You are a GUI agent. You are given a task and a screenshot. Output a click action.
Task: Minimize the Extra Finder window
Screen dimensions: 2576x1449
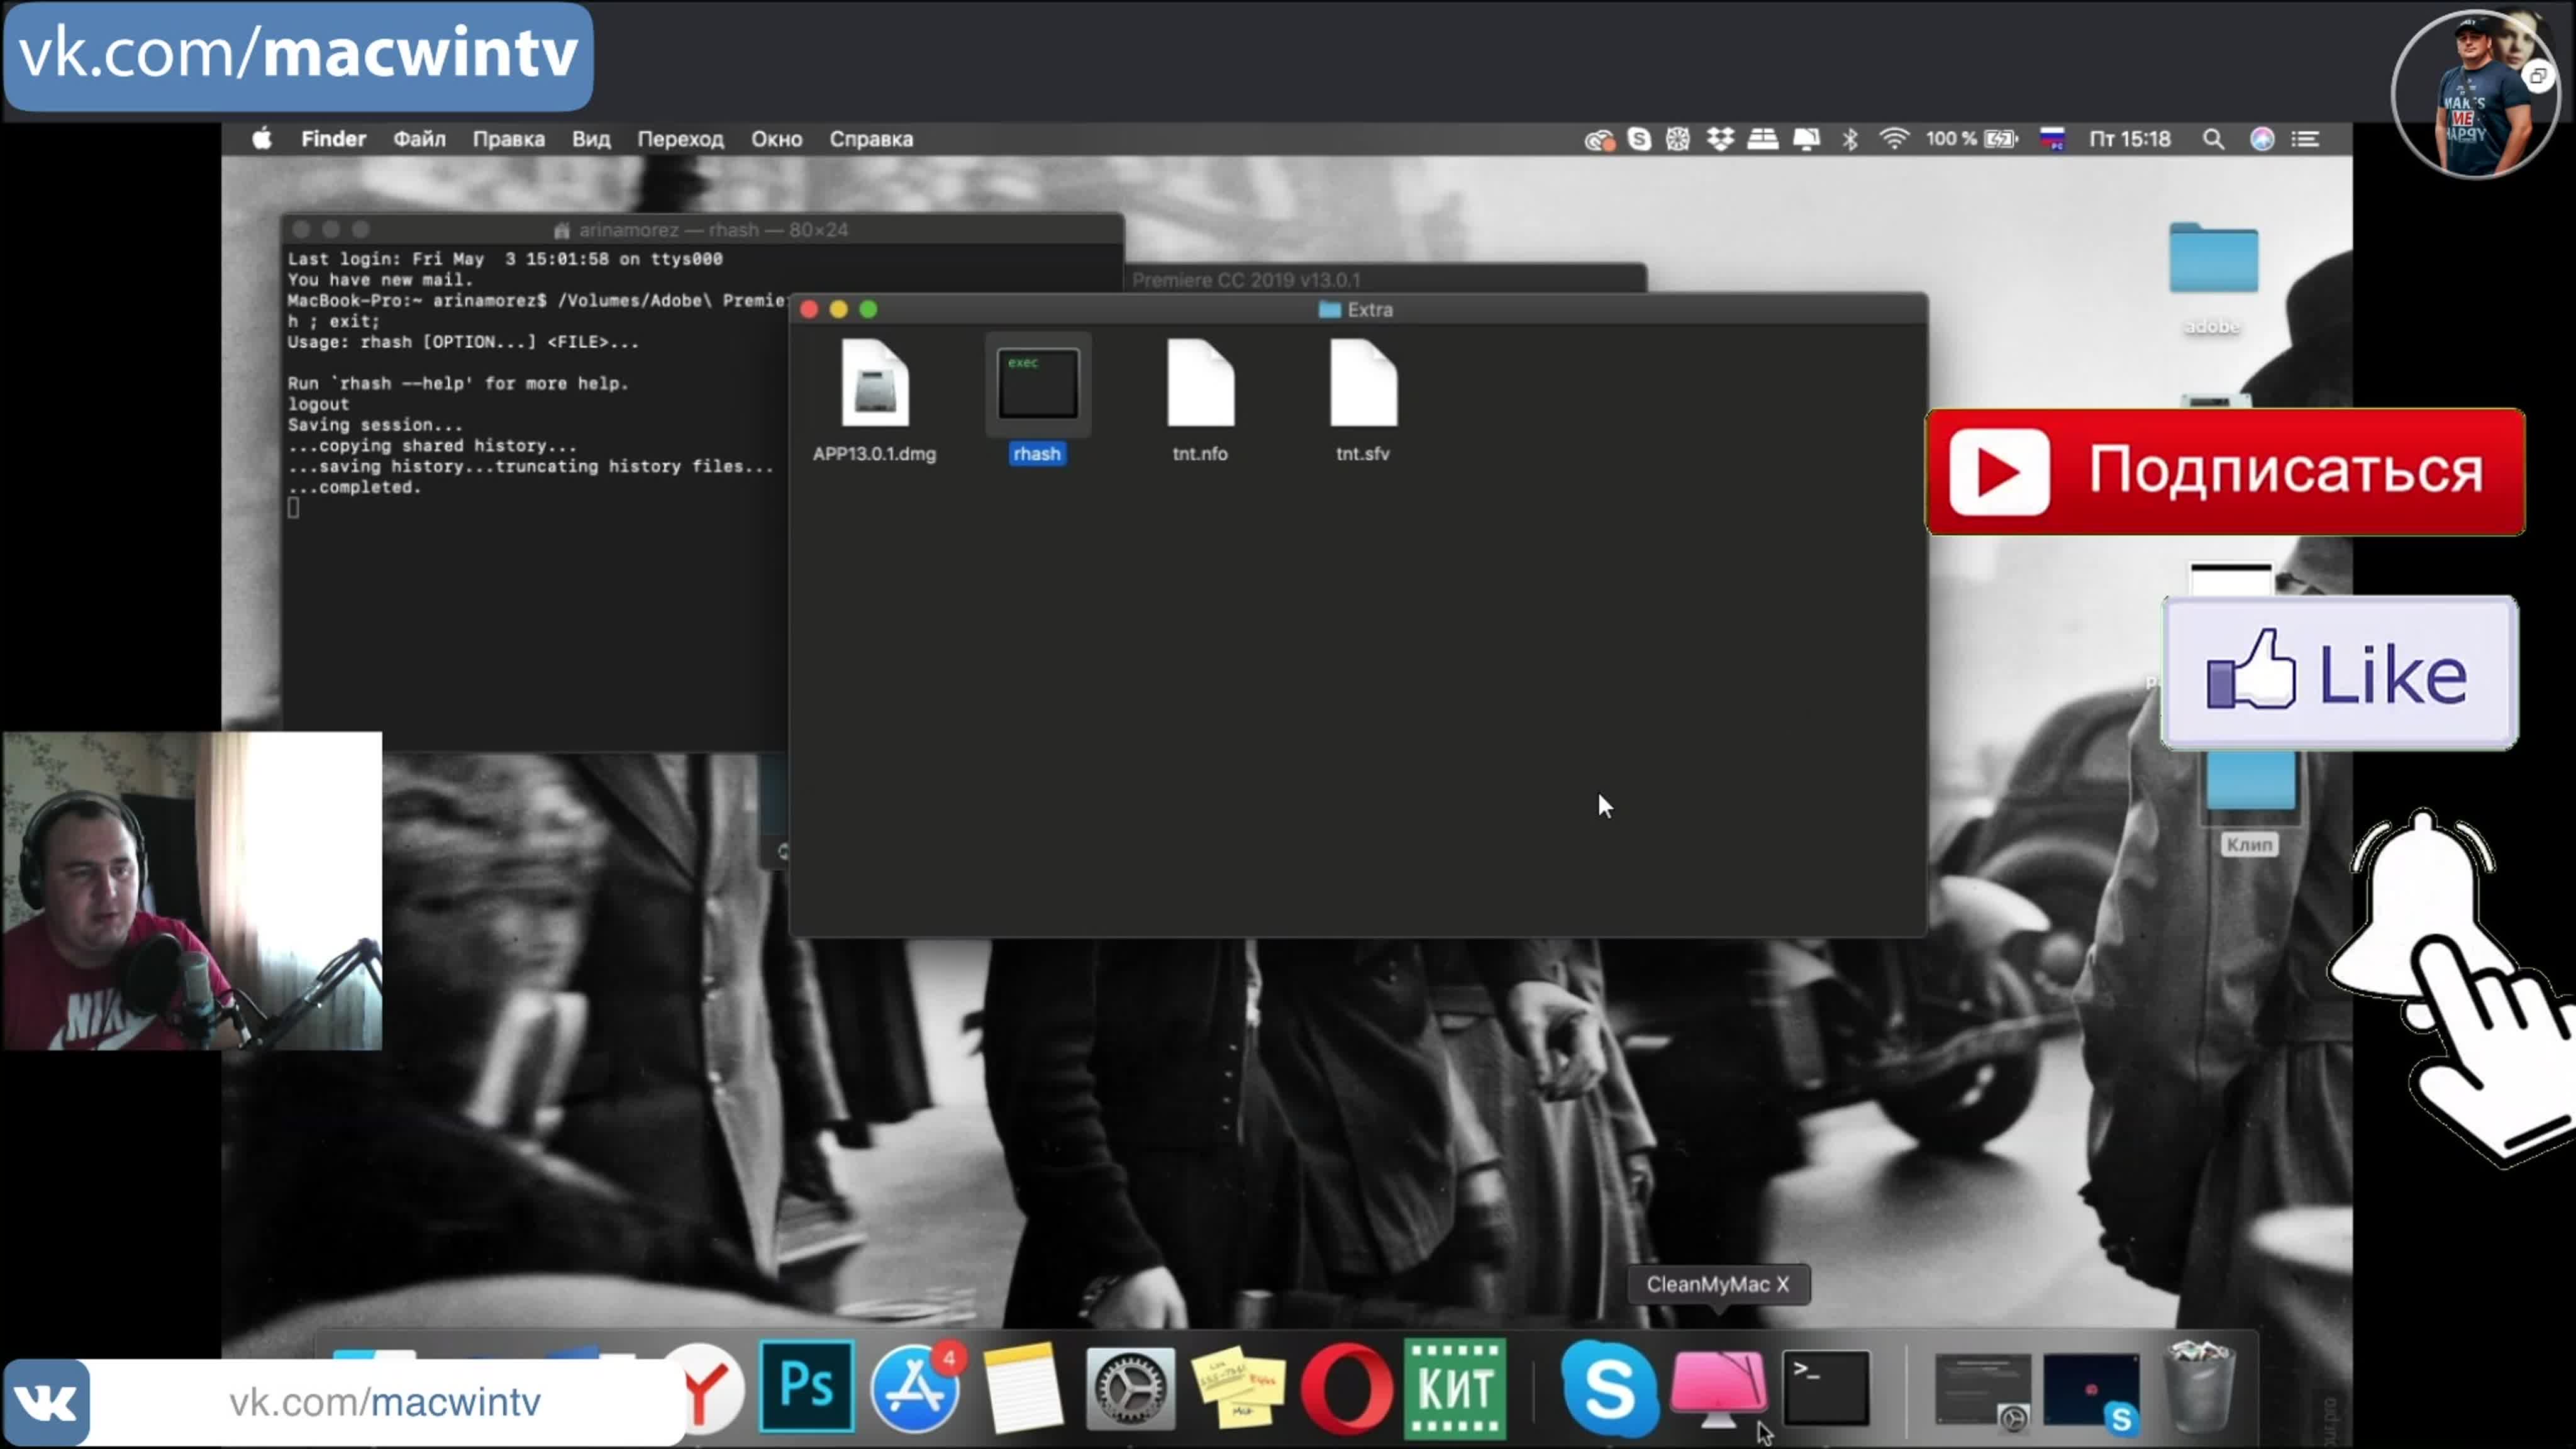tap(839, 310)
